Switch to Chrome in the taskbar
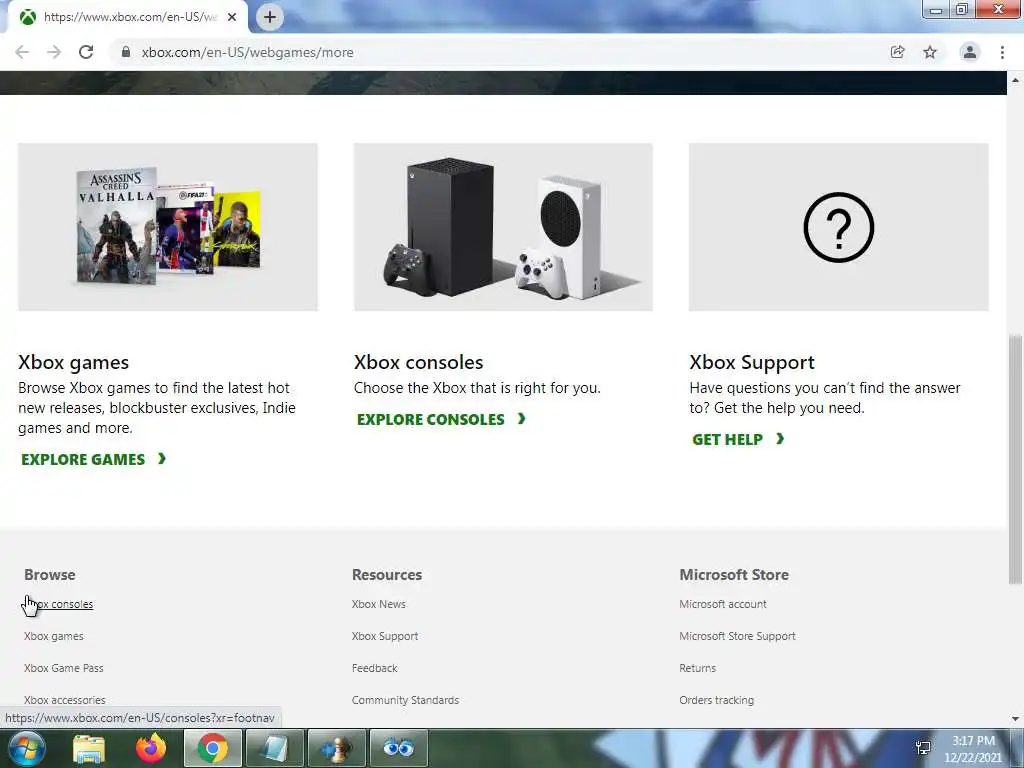The image size is (1024, 768). tap(213, 748)
